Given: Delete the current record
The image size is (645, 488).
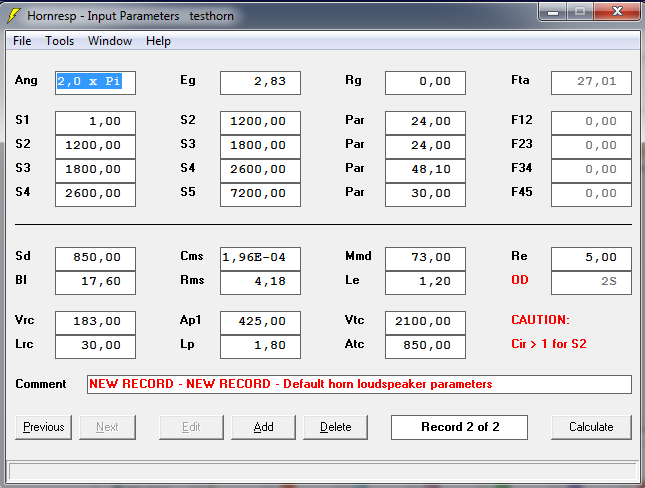Looking at the screenshot, I should 336,427.
